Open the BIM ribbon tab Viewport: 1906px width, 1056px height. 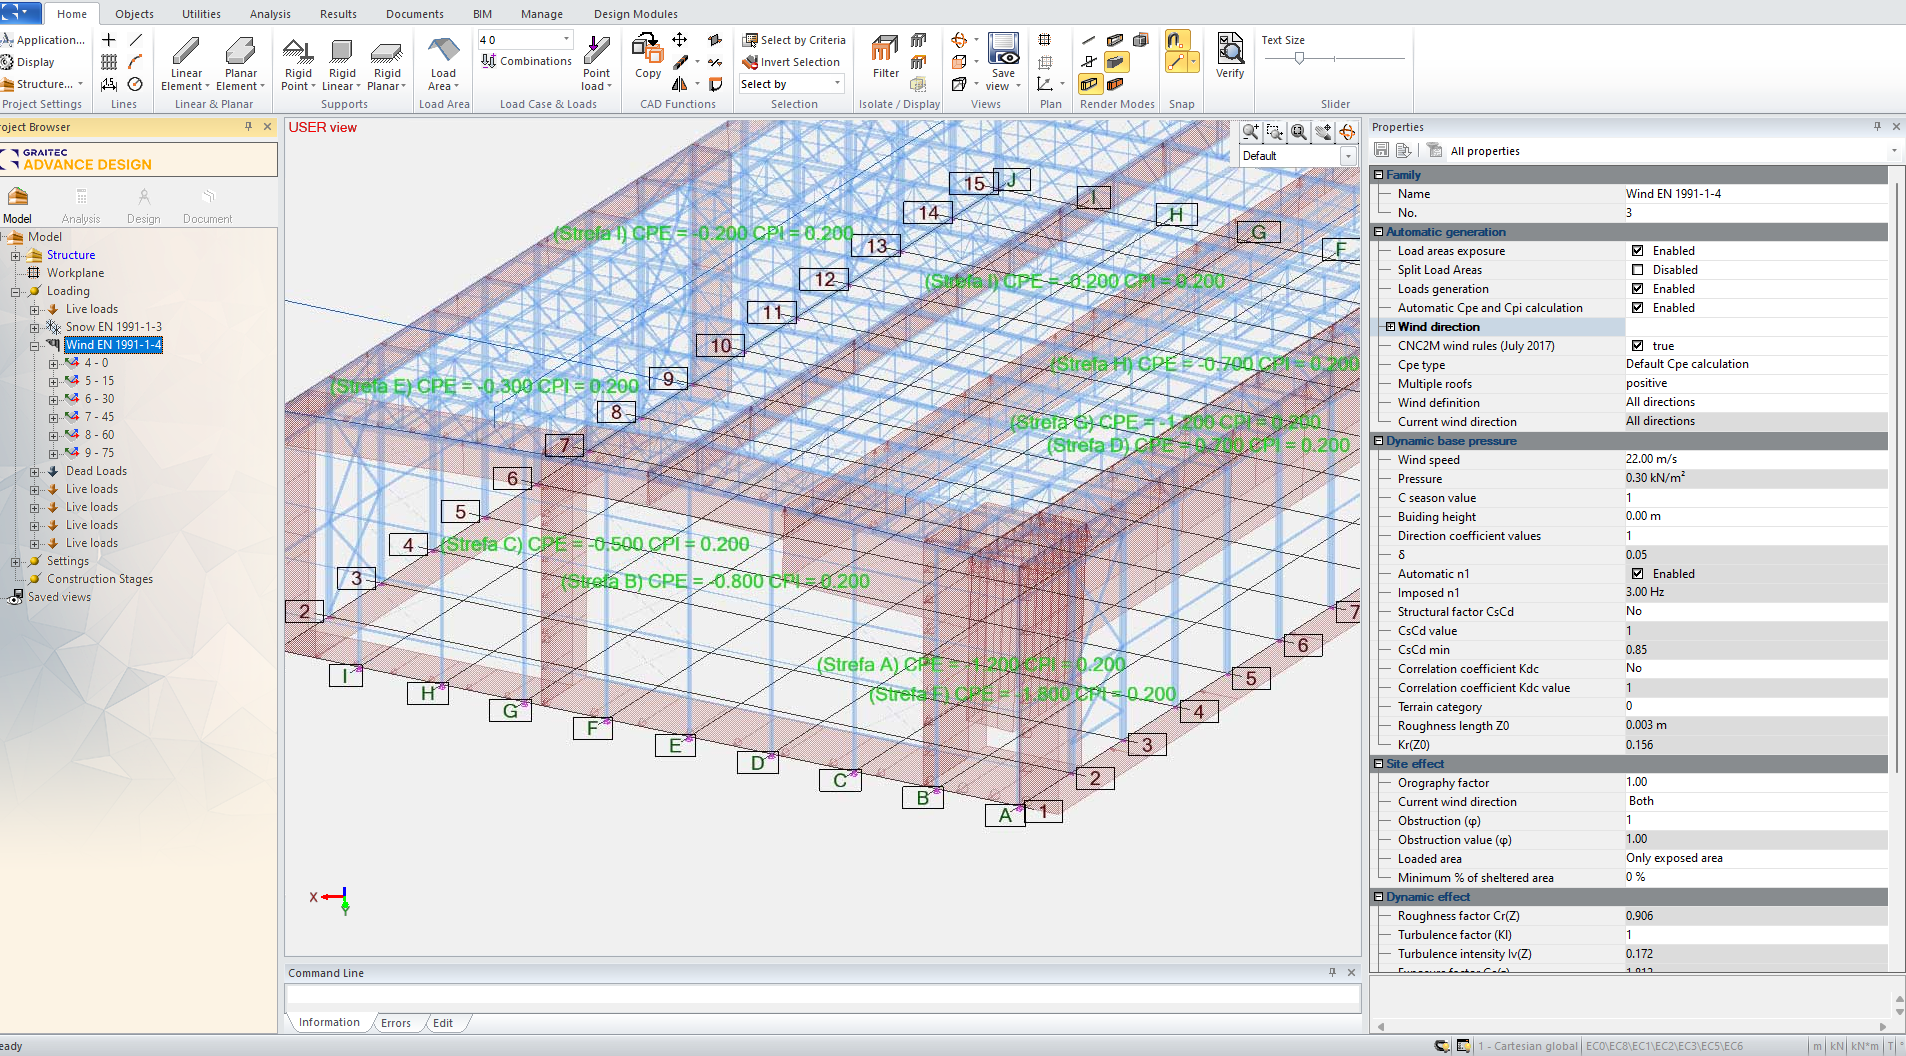482,14
